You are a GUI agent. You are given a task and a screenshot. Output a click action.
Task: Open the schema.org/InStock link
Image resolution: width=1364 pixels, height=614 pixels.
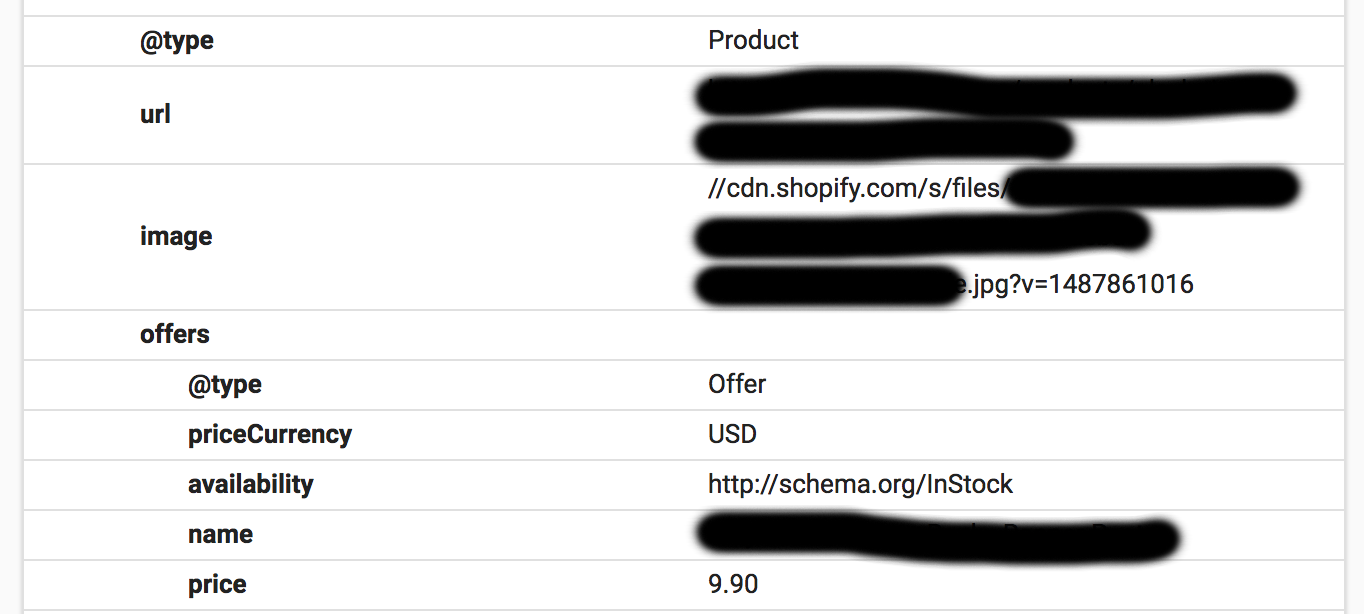click(860, 485)
